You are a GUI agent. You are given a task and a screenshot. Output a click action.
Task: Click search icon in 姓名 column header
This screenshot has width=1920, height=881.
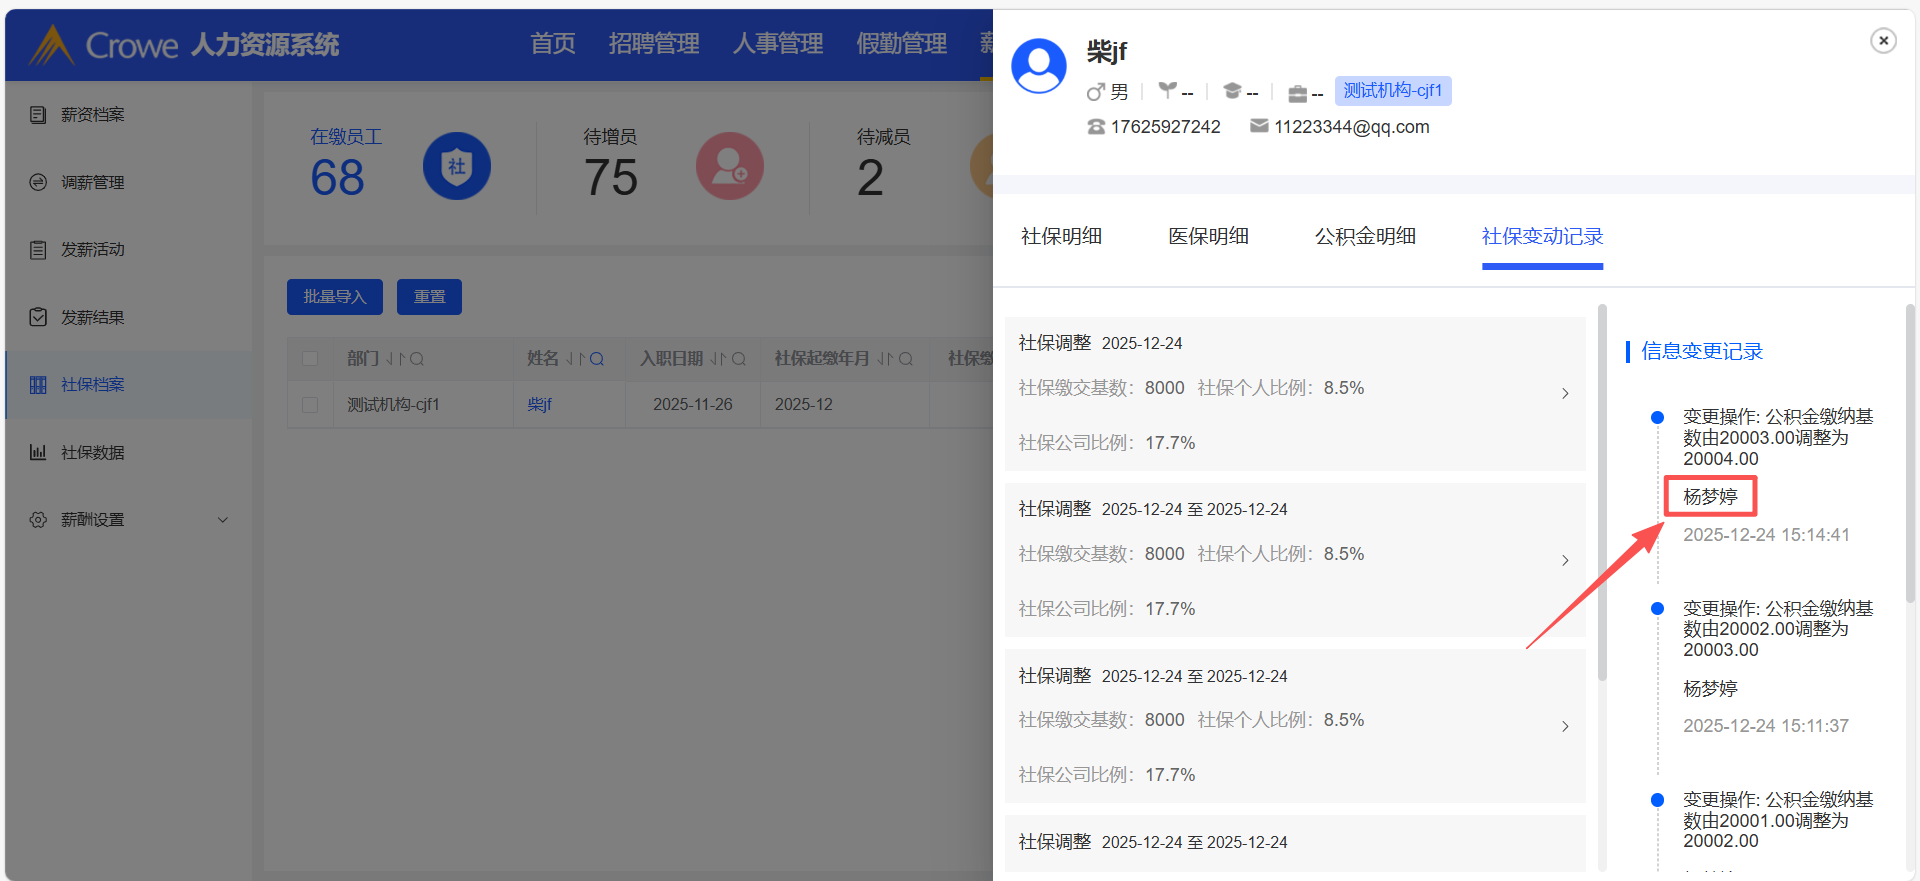point(597,359)
